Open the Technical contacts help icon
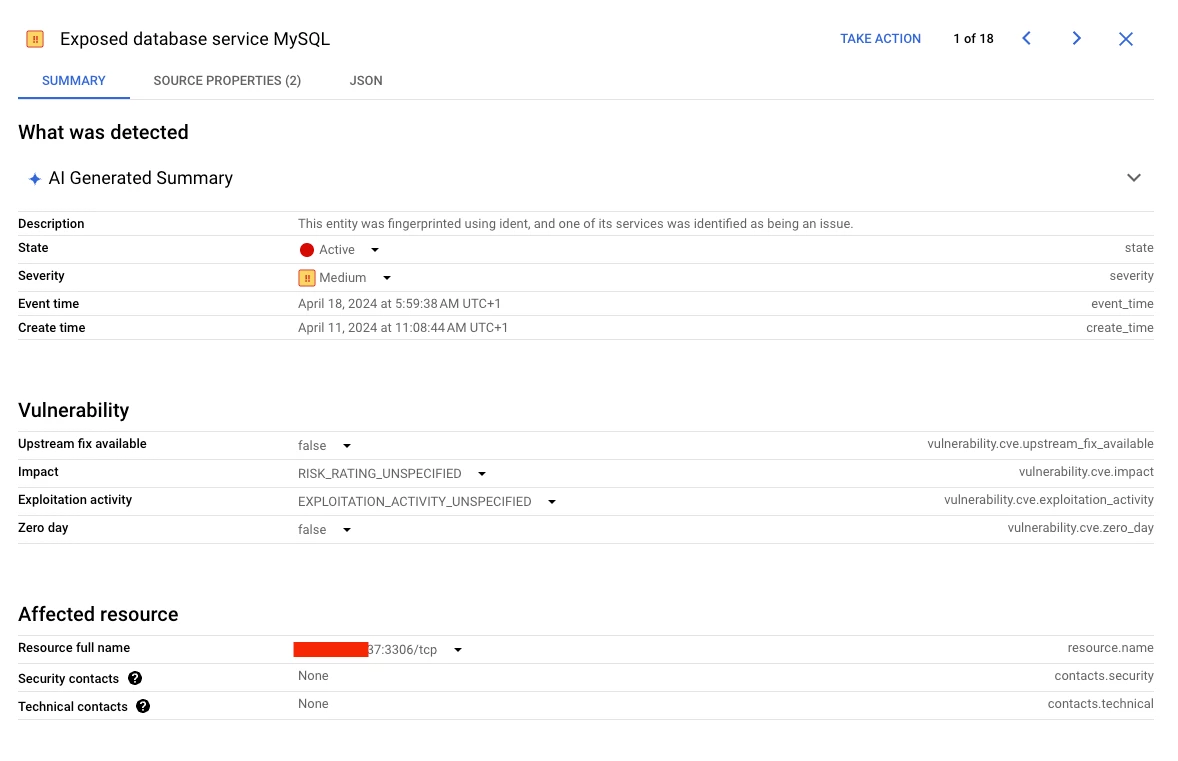The image size is (1178, 761). (143, 706)
